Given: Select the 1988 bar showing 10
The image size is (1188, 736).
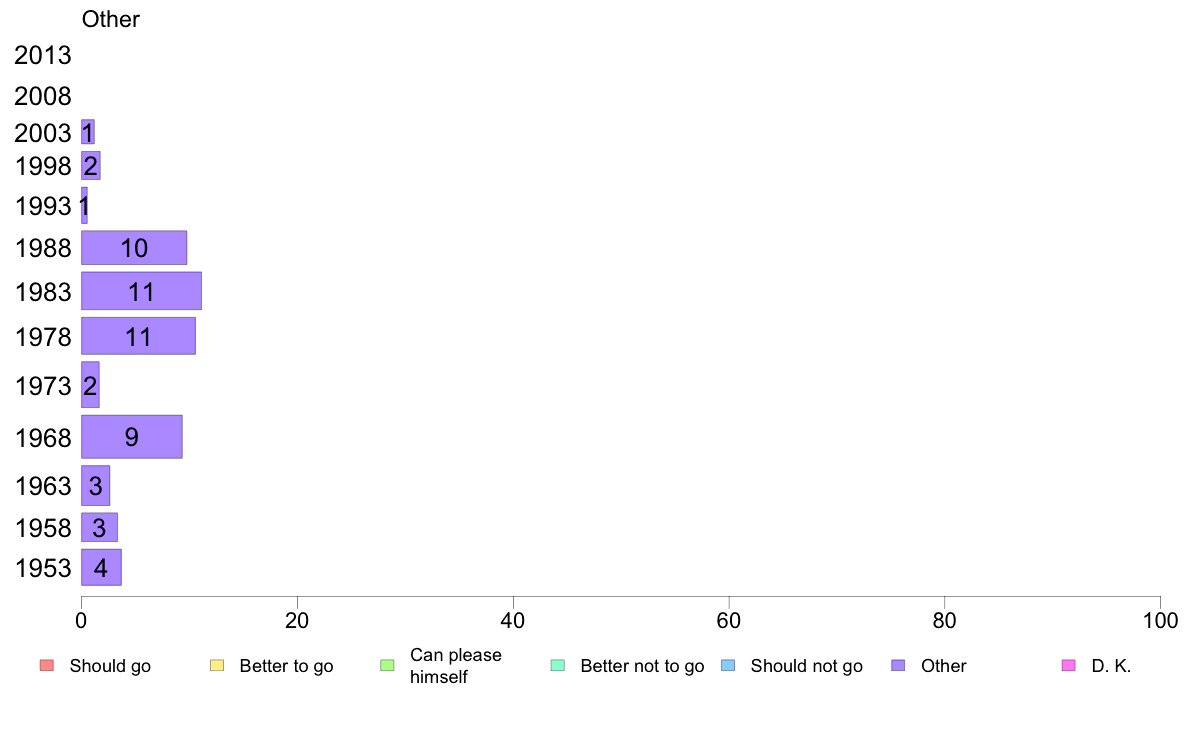Looking at the screenshot, I should [134, 248].
